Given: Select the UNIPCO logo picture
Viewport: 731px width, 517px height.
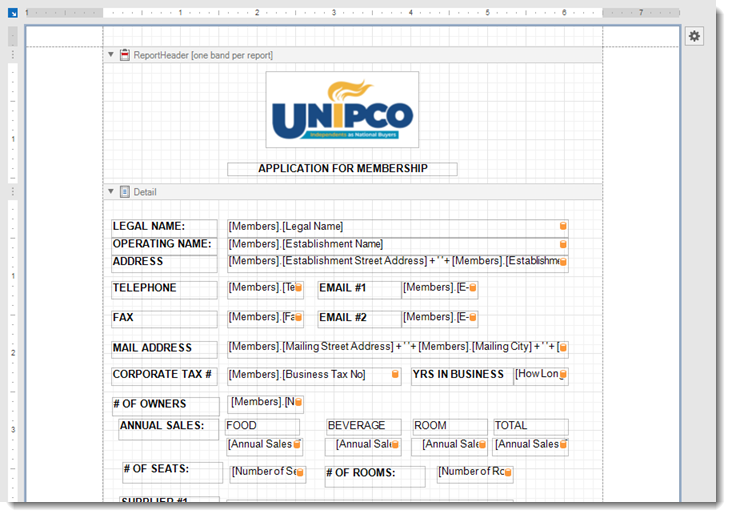Looking at the screenshot, I should [x=342, y=110].
